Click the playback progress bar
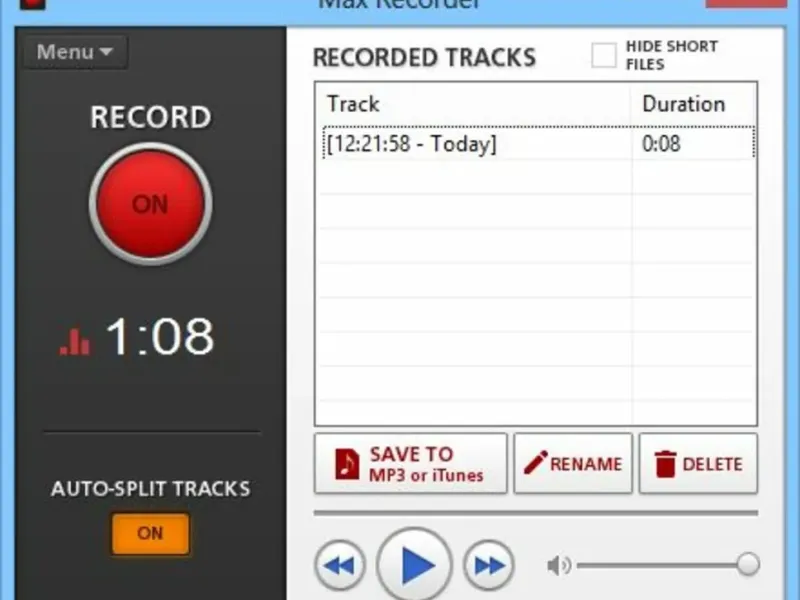This screenshot has height=600, width=800. pyautogui.click(x=536, y=513)
